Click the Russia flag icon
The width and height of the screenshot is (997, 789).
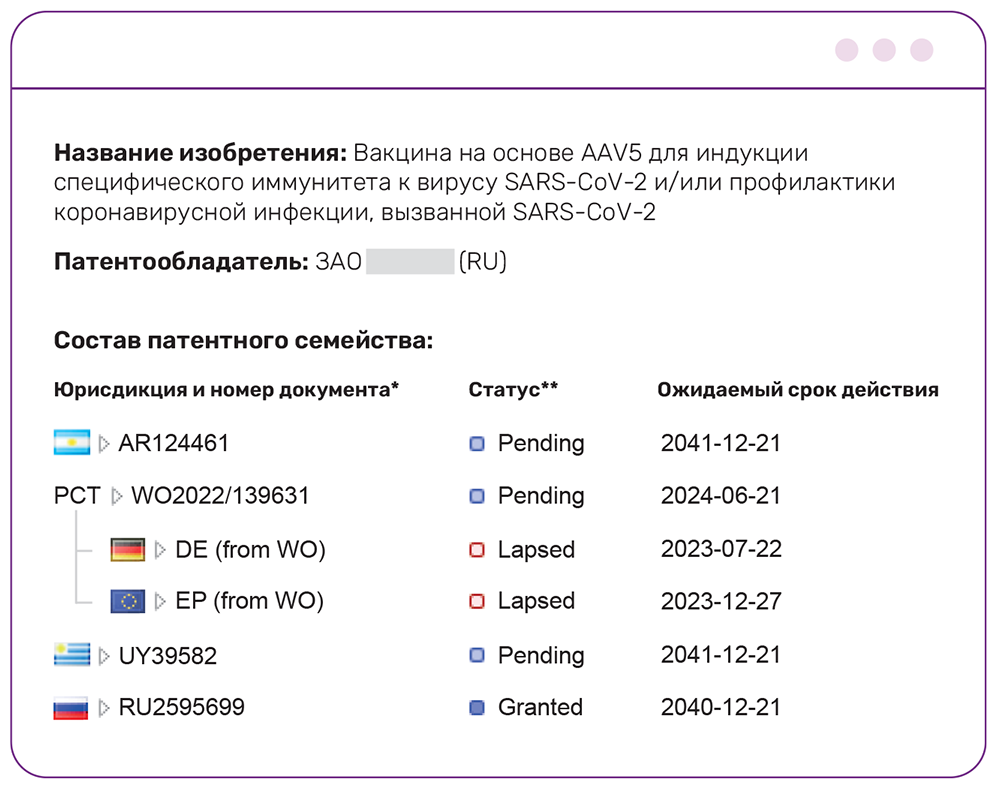71,708
